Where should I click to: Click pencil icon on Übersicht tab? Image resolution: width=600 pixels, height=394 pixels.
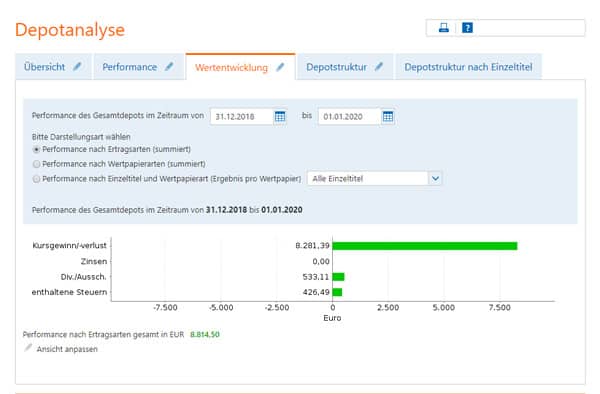click(x=77, y=67)
